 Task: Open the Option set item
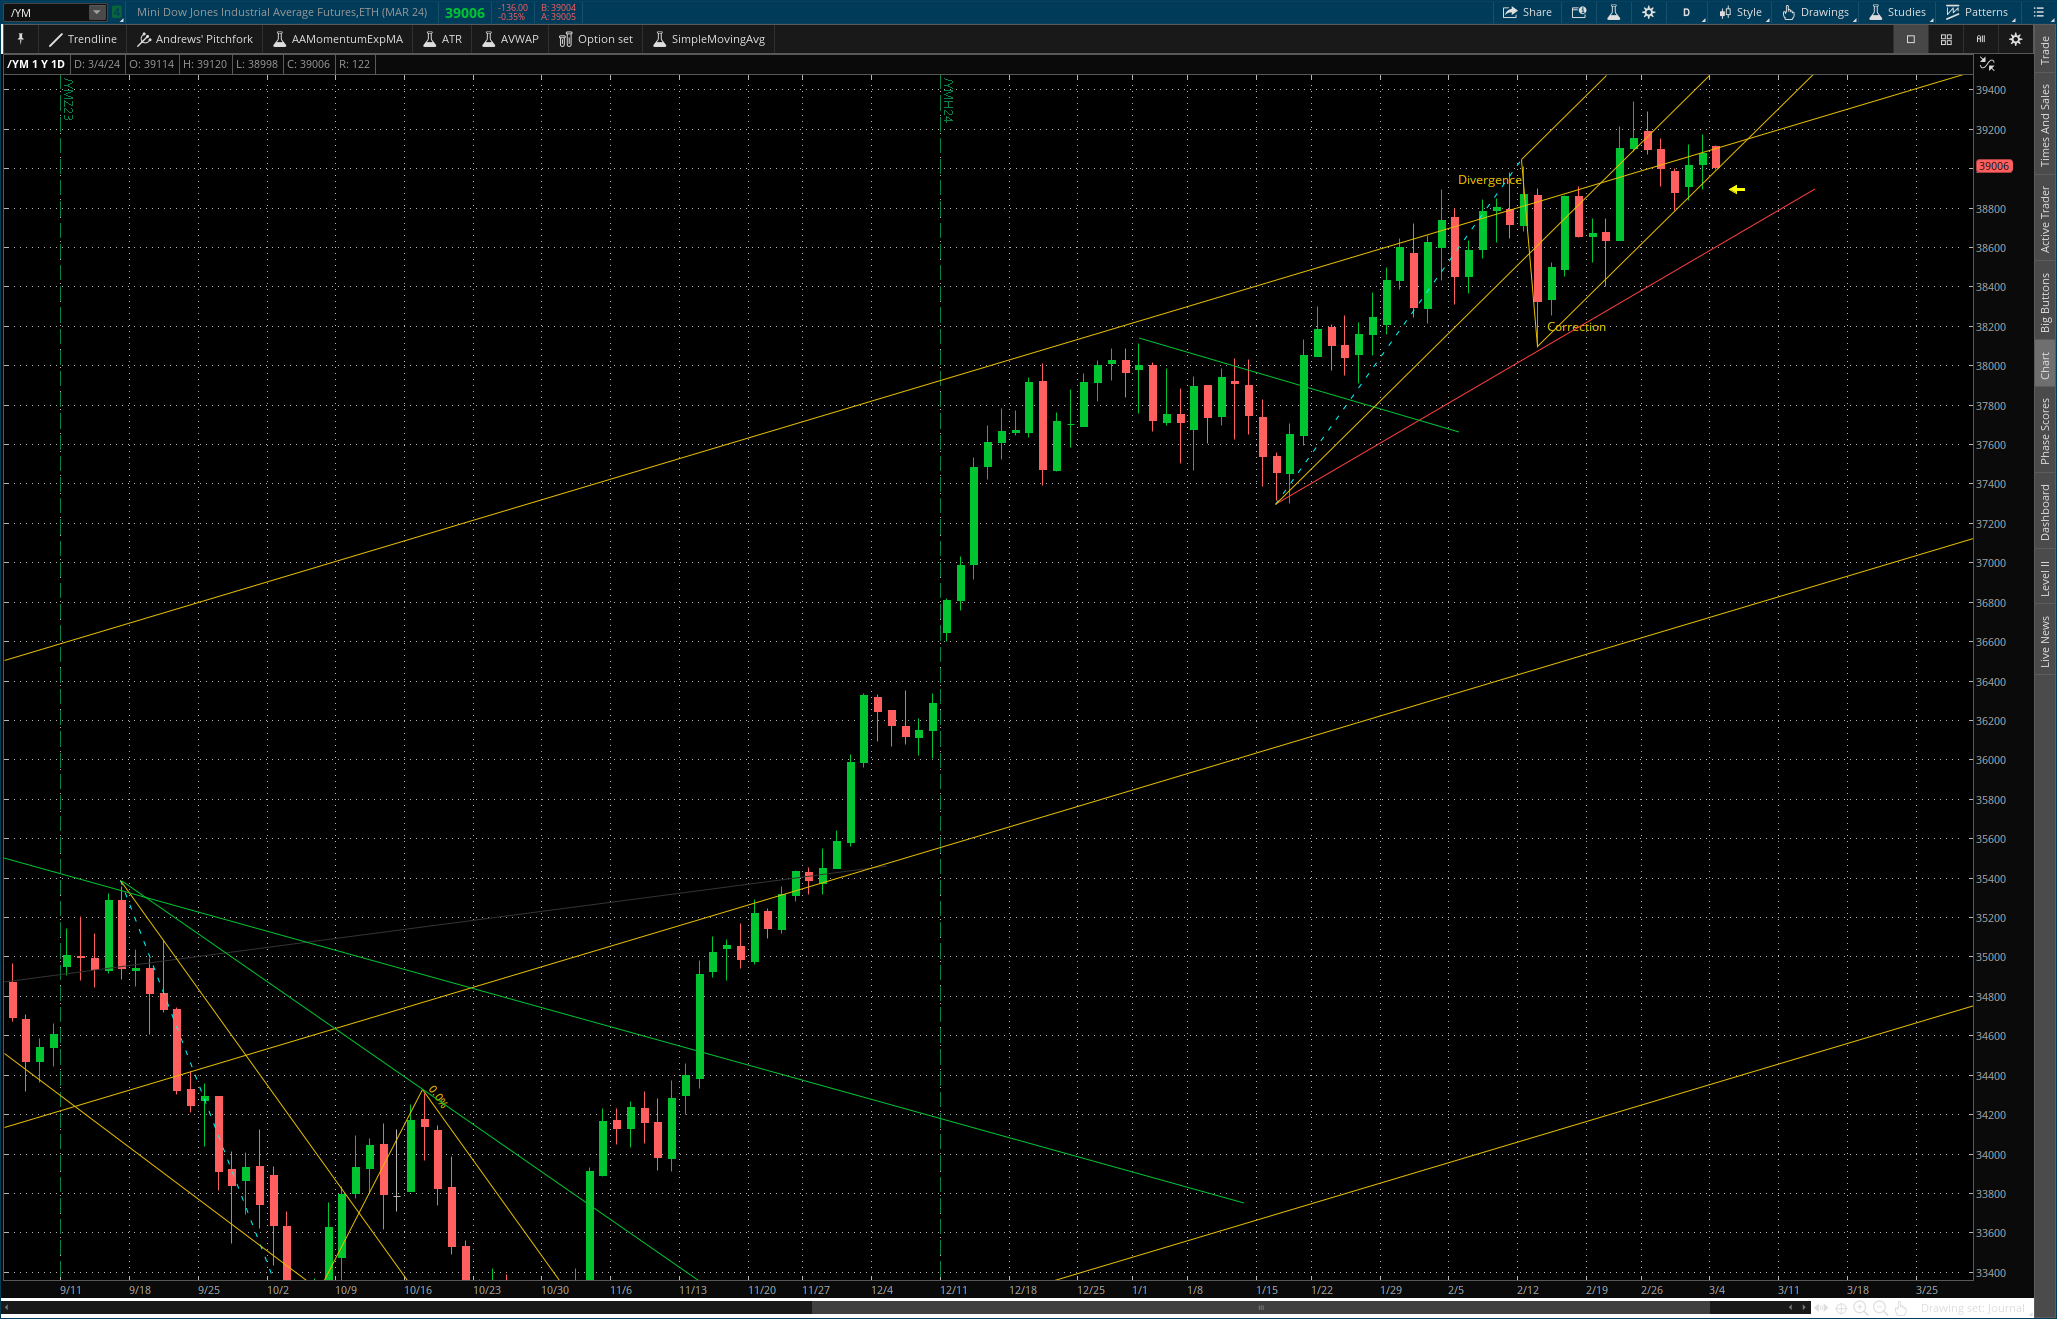[x=596, y=39]
